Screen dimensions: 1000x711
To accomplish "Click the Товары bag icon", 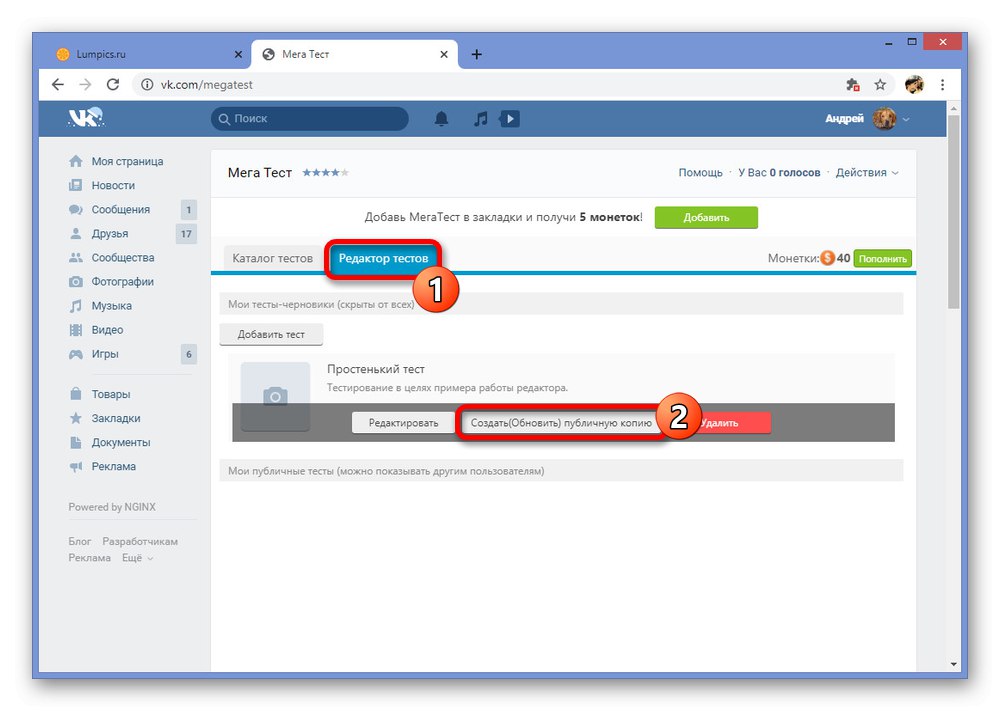I will (x=76, y=394).
